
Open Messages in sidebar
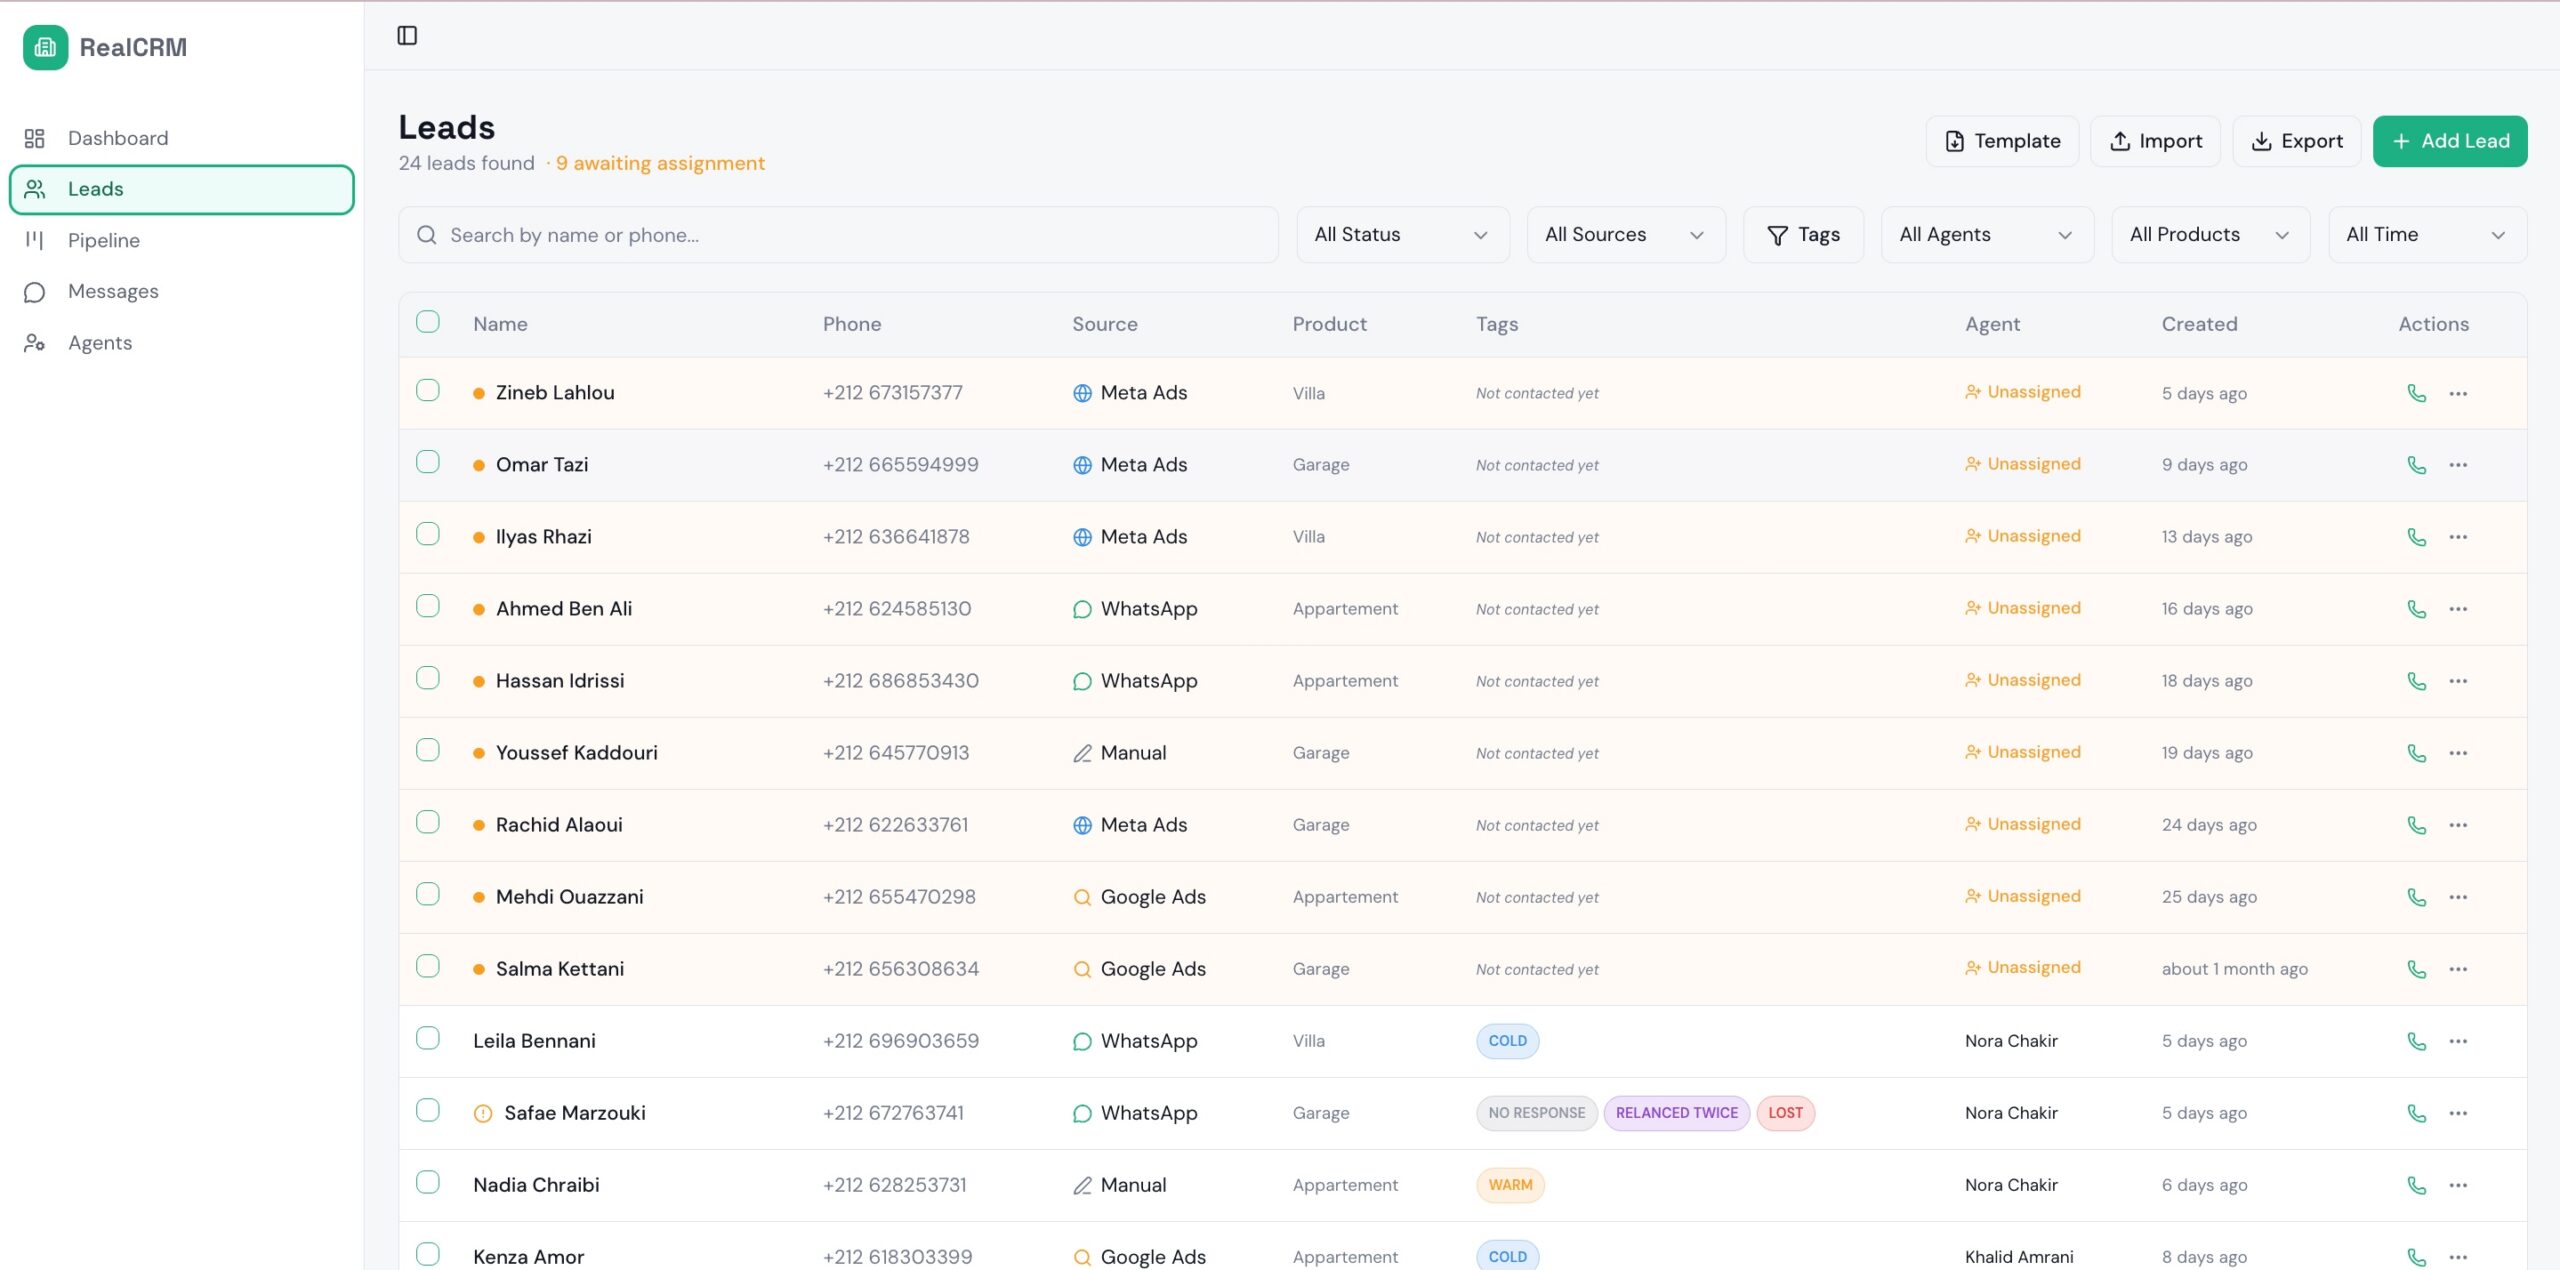tap(182, 291)
